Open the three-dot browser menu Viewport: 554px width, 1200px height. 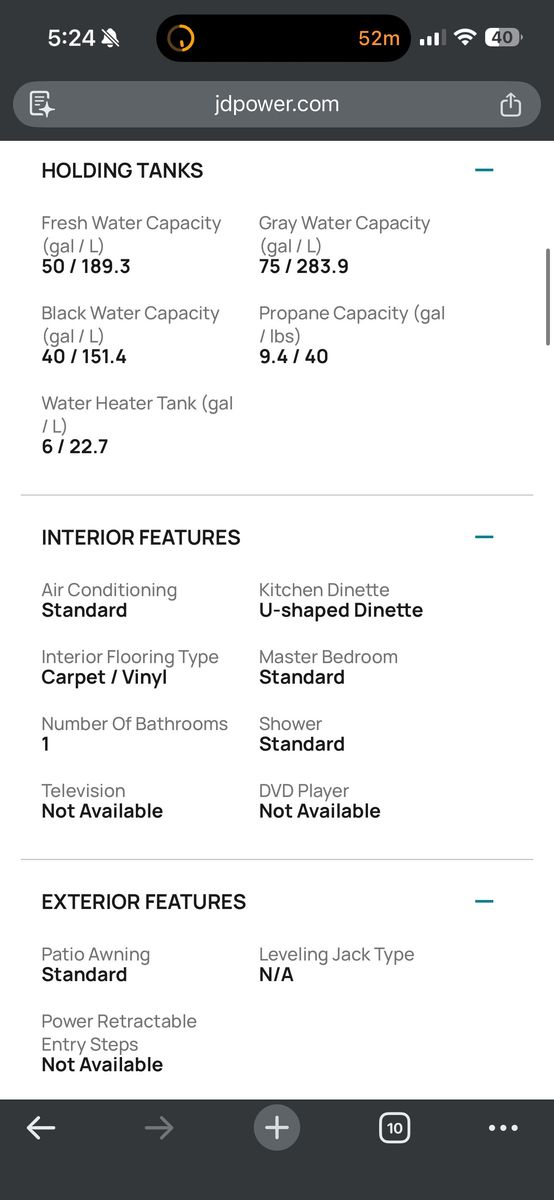[504, 1128]
